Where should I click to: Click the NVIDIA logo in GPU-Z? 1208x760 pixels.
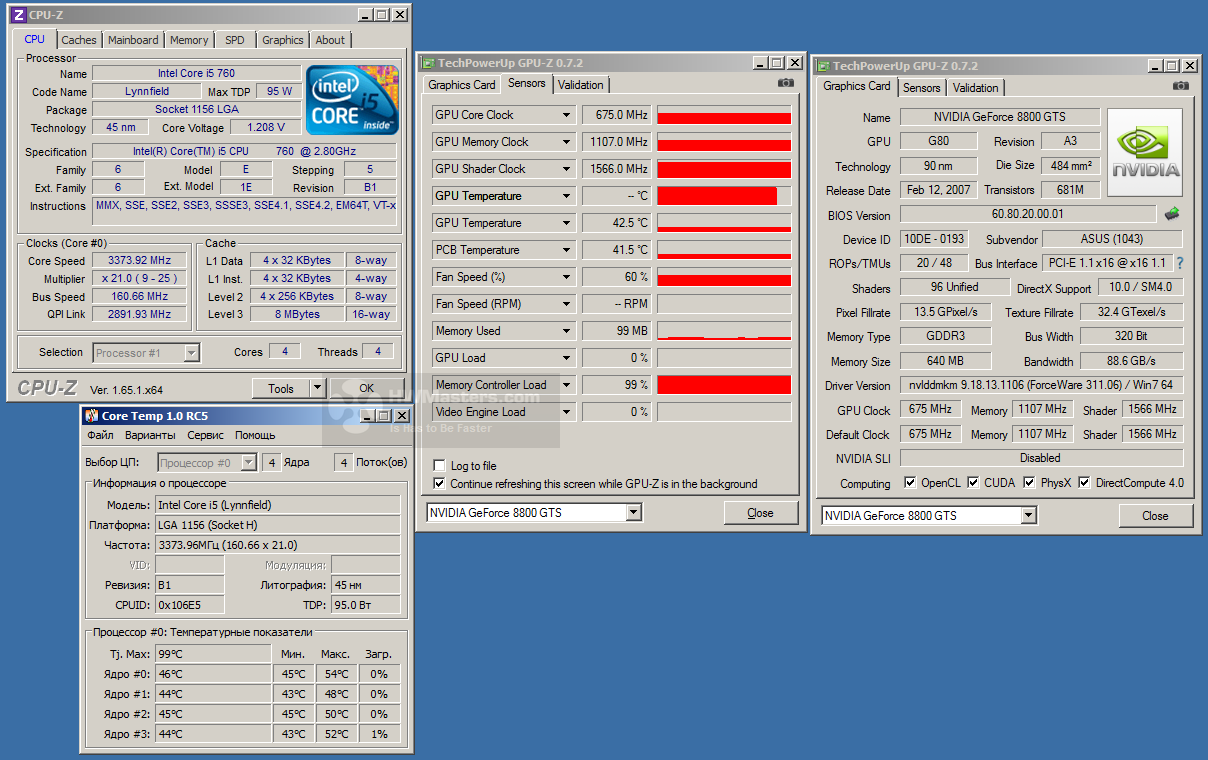[x=1144, y=153]
